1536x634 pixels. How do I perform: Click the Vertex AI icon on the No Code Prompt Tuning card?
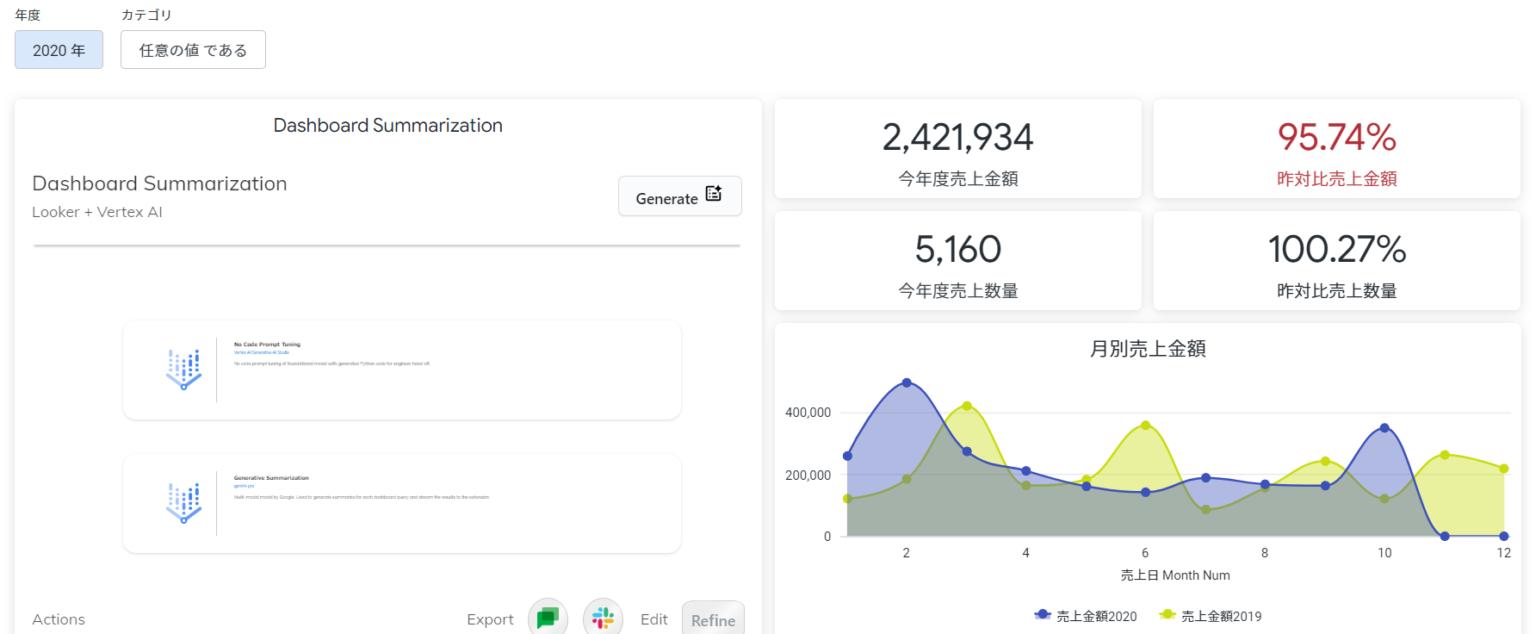click(183, 369)
